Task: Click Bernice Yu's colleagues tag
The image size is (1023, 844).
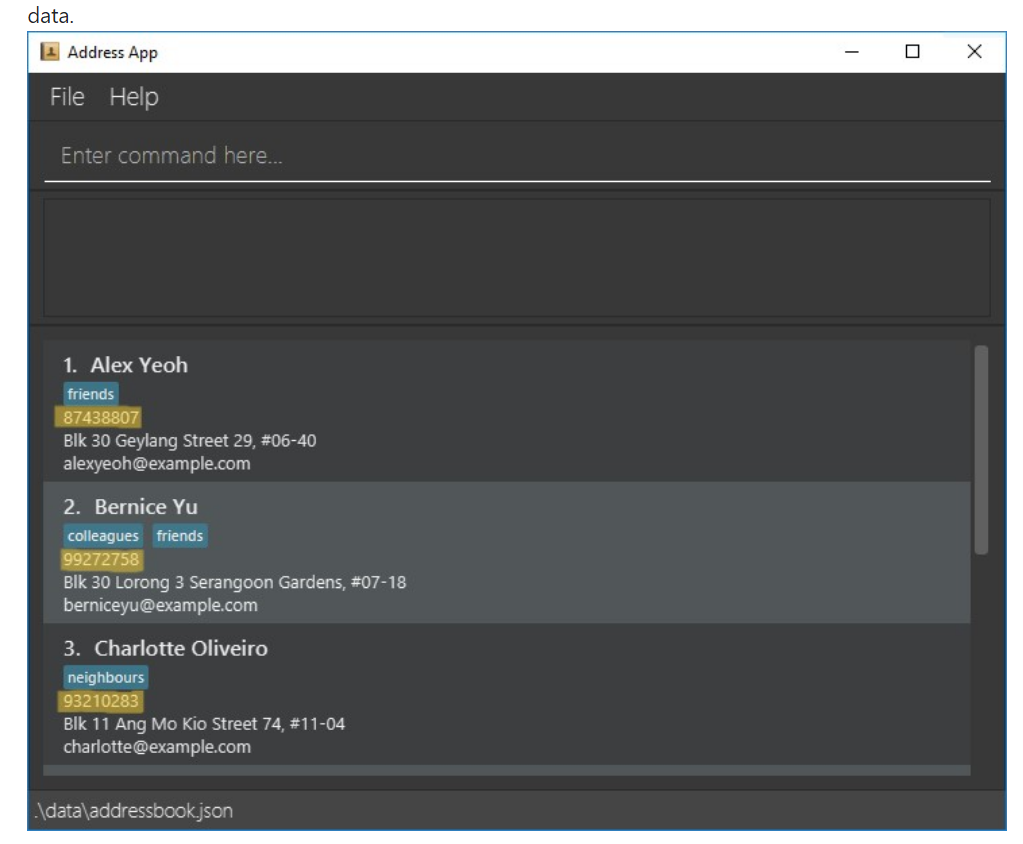Action: (x=103, y=535)
